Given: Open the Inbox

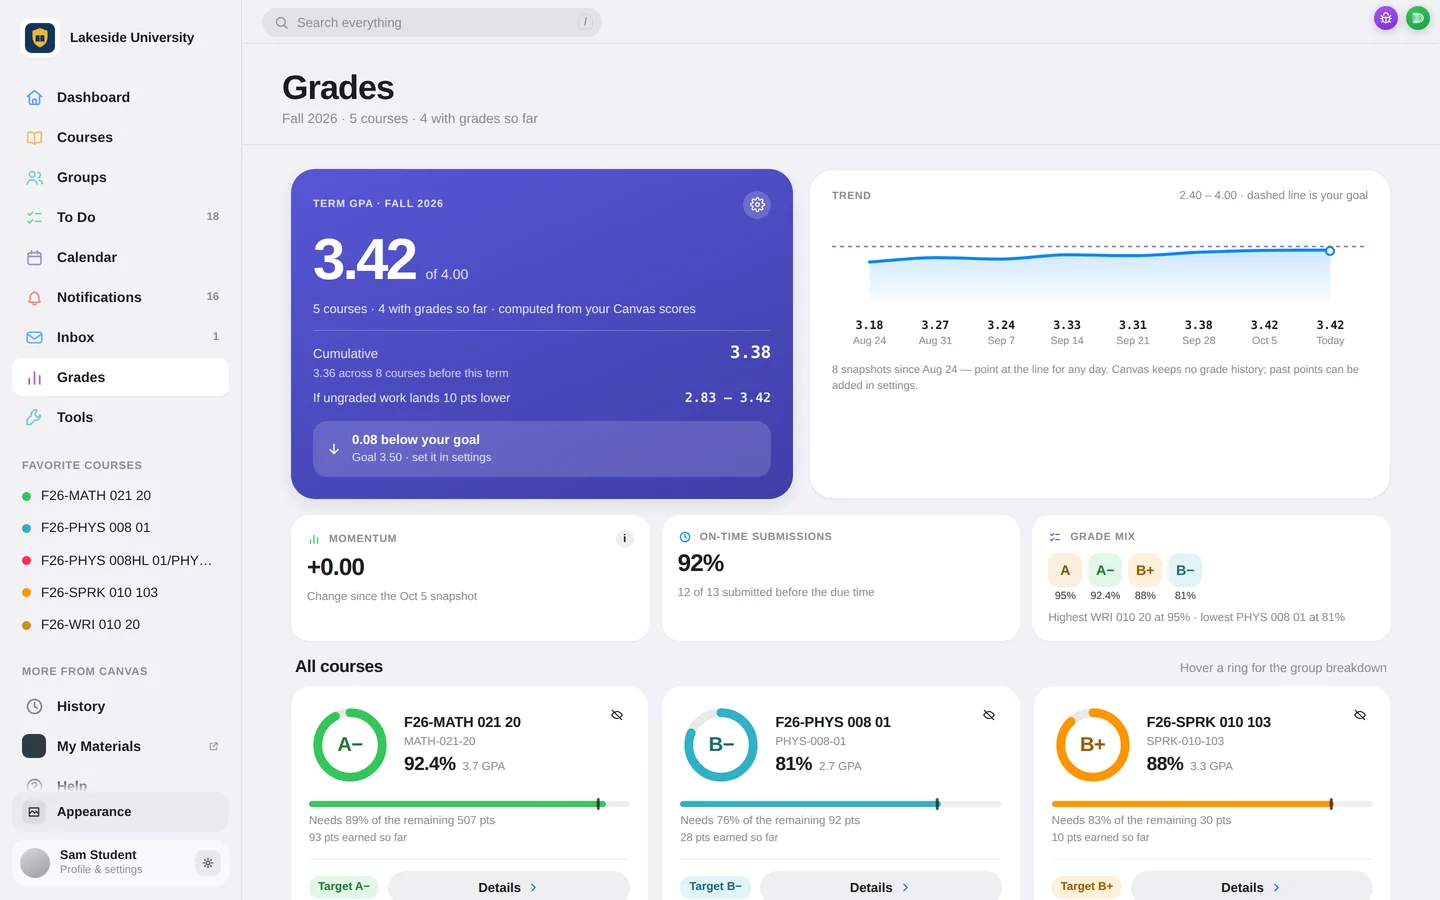Looking at the screenshot, I should pyautogui.click(x=120, y=337).
